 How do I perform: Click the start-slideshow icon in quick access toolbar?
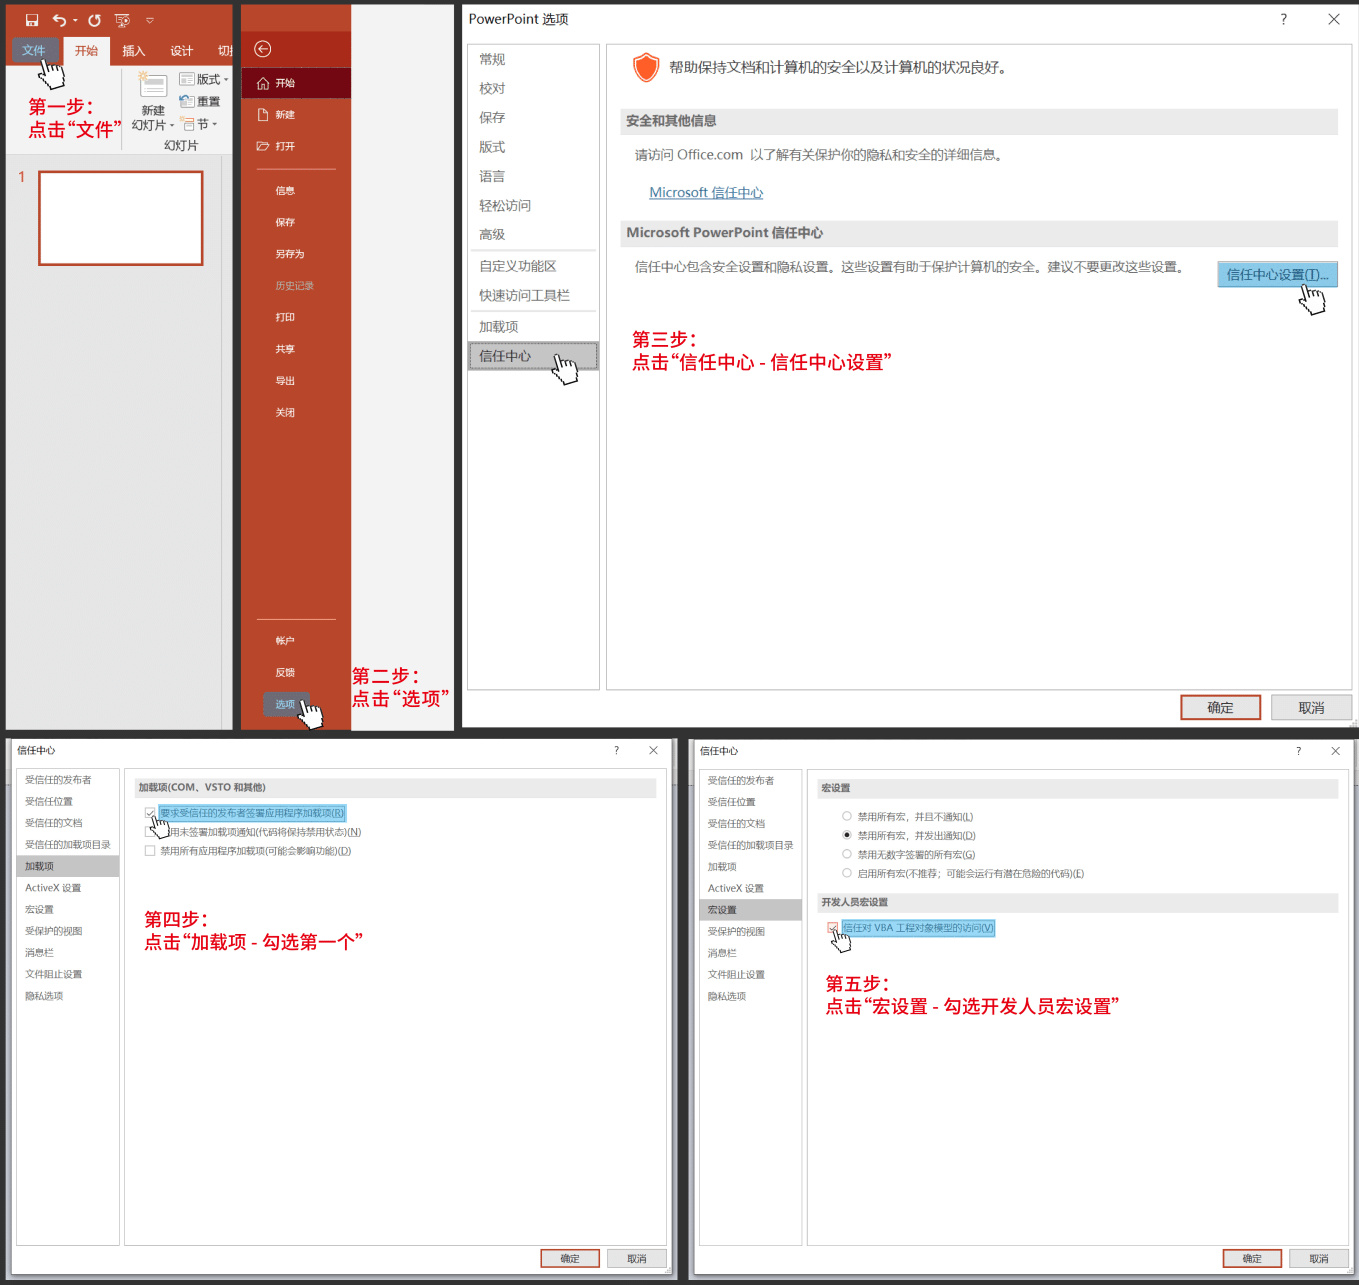pos(122,20)
